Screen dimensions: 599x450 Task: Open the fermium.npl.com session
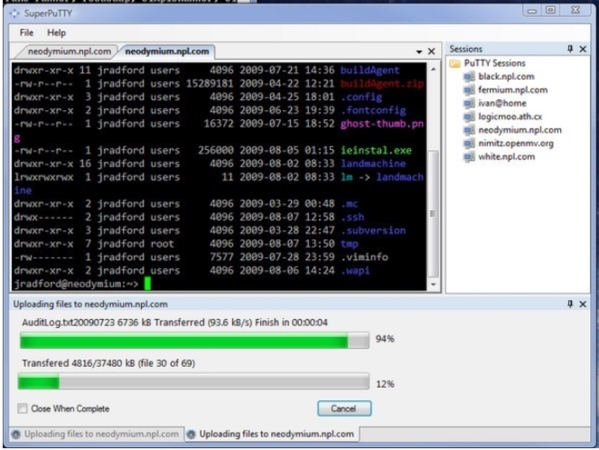click(513, 90)
